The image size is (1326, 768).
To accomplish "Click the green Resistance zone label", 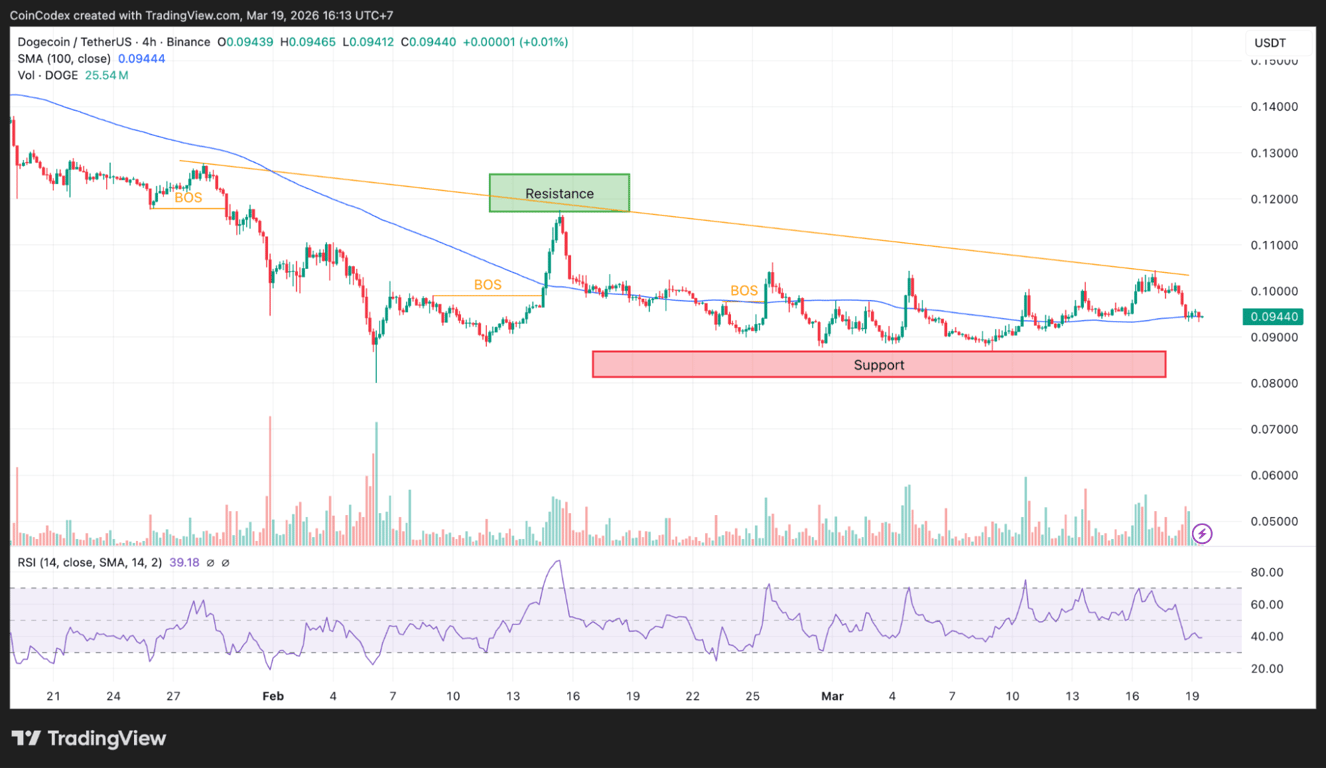I will coord(559,193).
